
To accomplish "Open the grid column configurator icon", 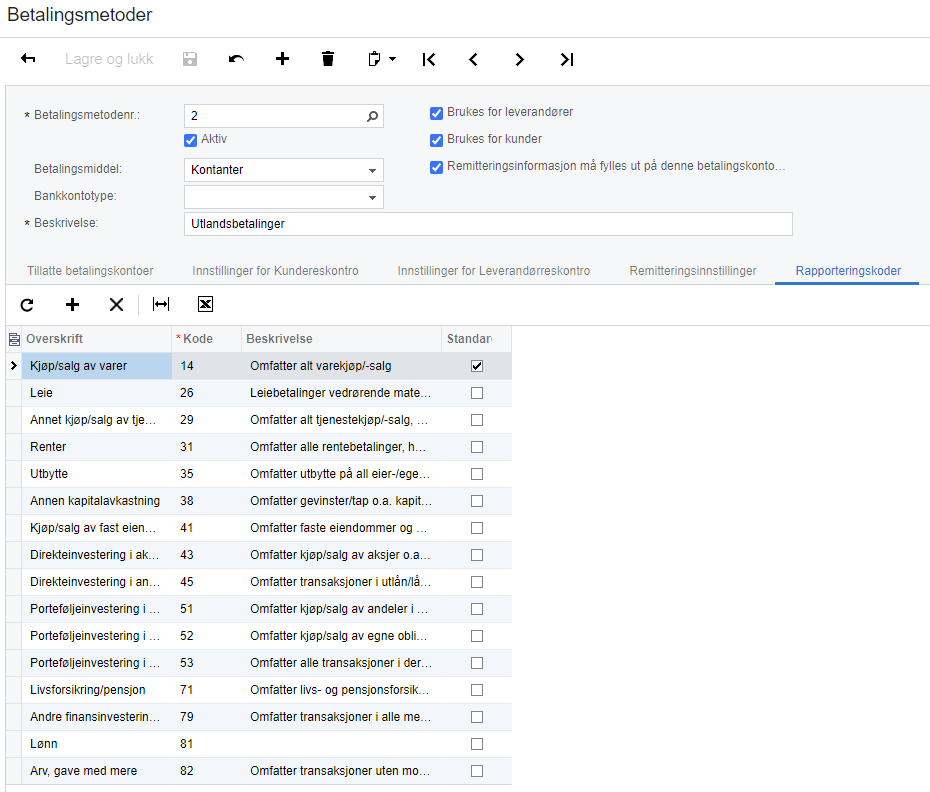I will 14,339.
